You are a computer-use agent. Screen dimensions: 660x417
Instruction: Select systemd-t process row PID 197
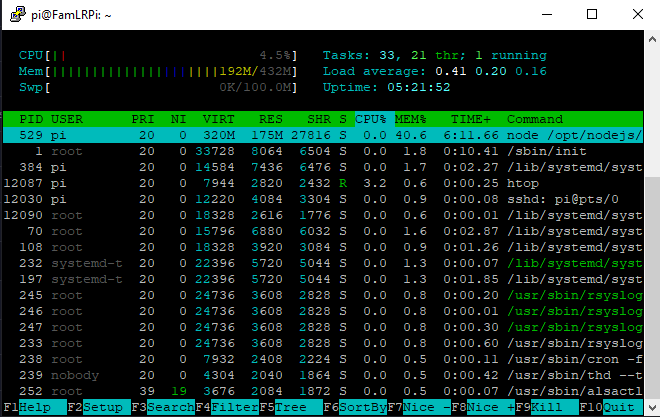point(323,279)
